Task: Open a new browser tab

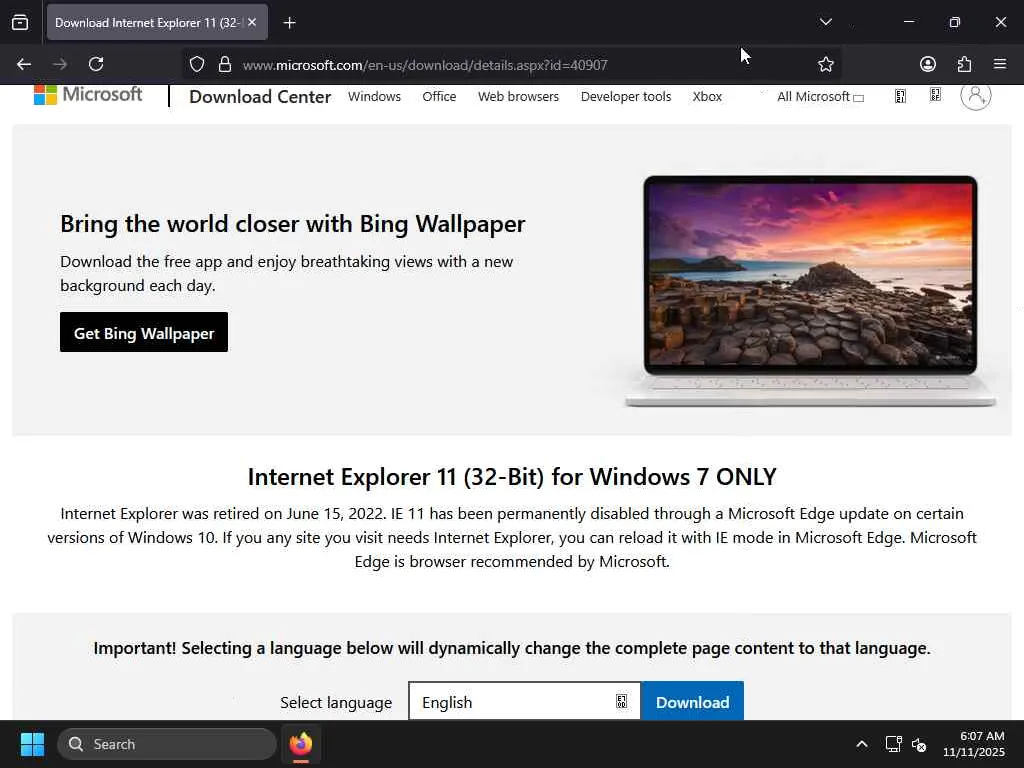Action: point(289,23)
